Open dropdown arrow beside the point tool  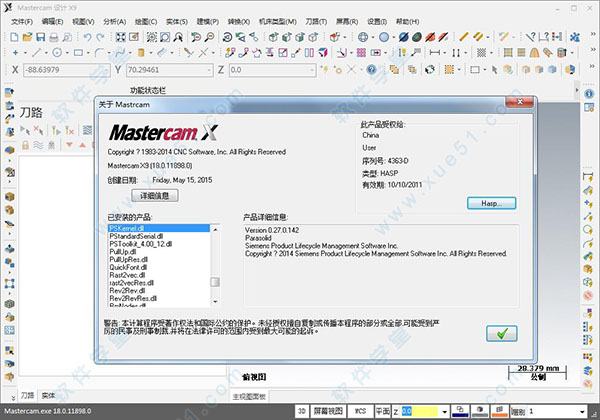25,53
